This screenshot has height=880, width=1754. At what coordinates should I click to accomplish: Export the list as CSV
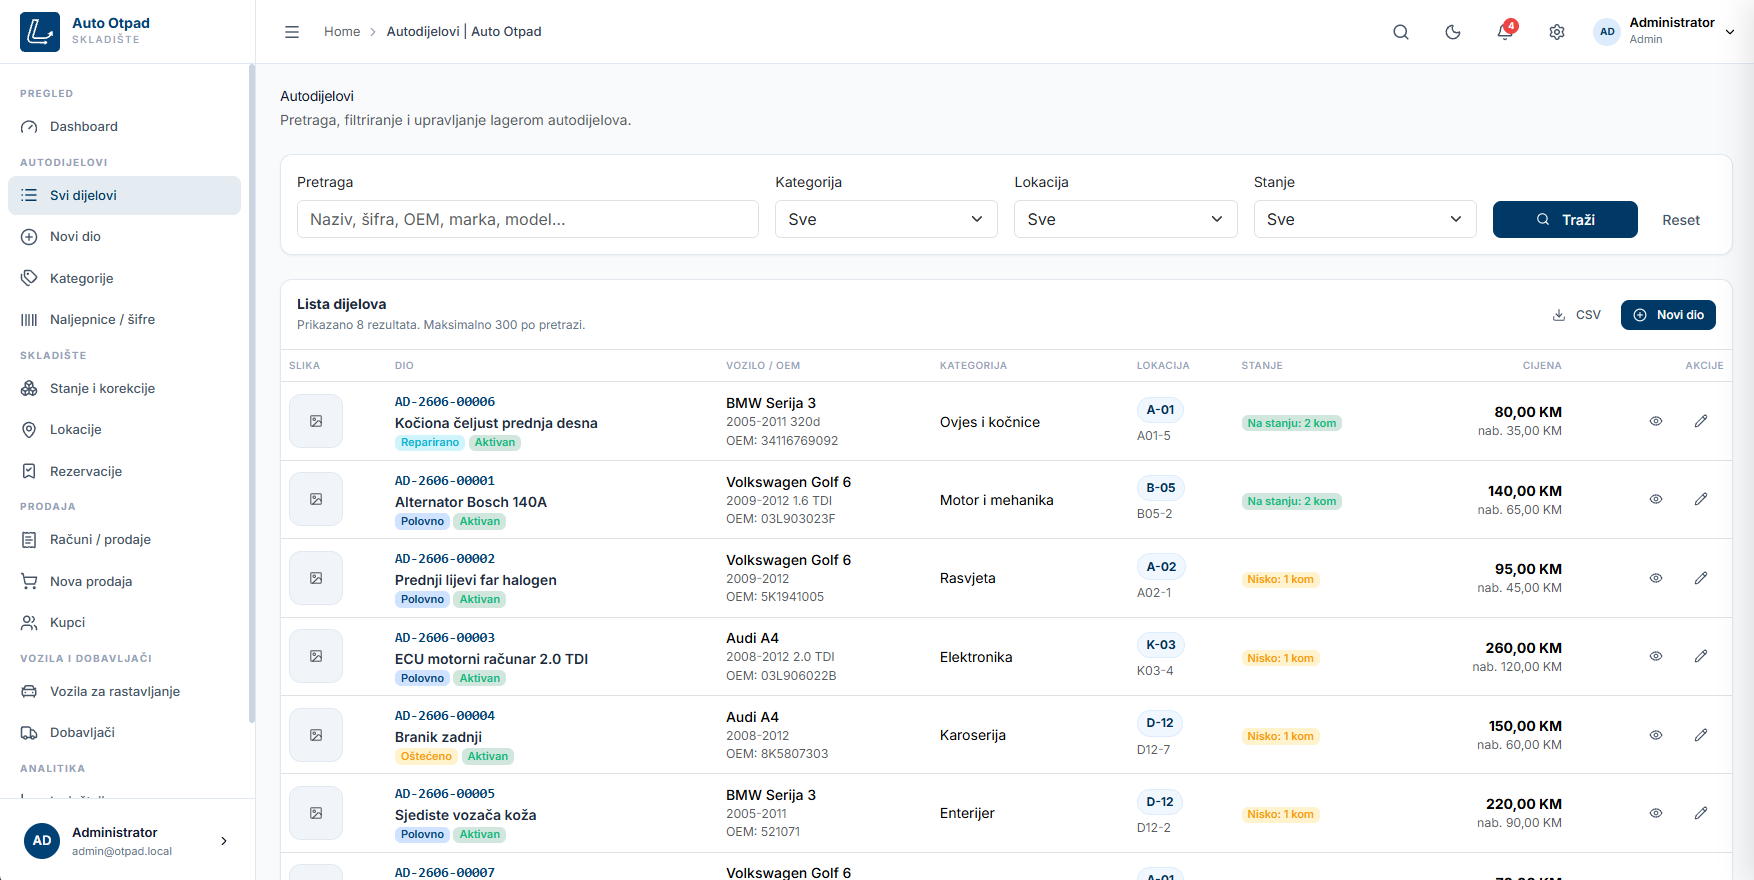click(x=1577, y=315)
